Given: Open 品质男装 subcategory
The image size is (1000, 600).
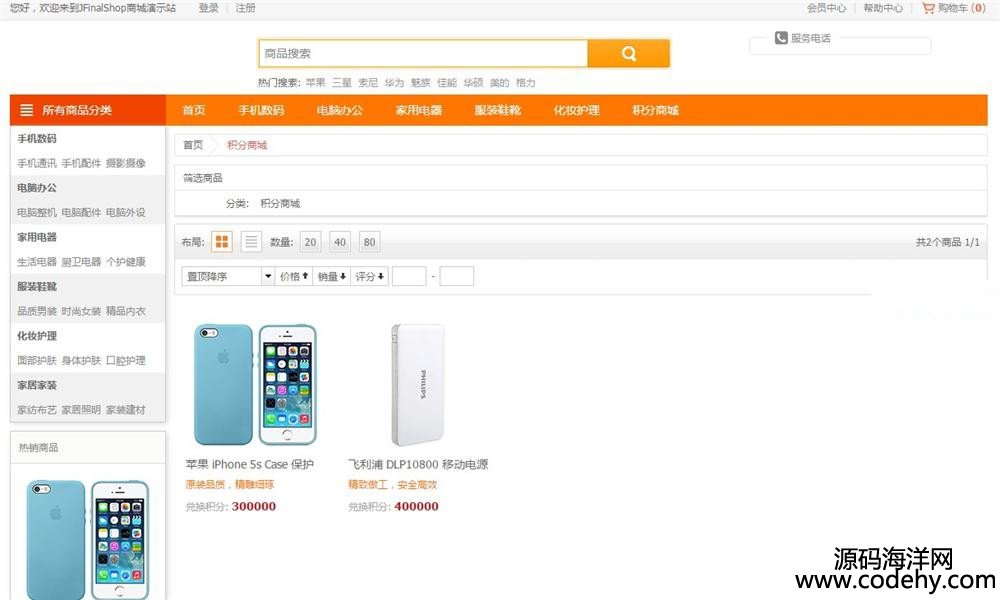Looking at the screenshot, I should click(x=37, y=311).
